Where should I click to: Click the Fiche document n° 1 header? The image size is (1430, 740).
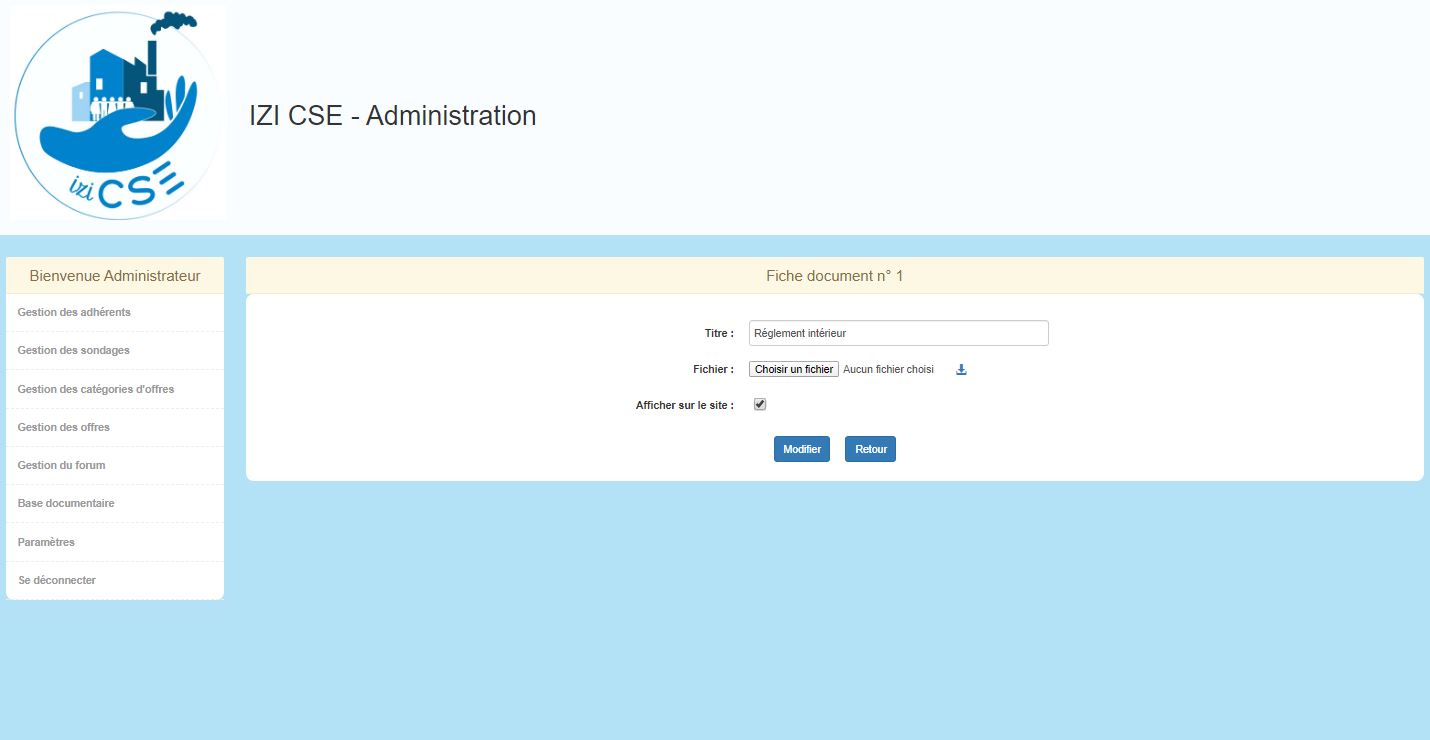pos(834,276)
